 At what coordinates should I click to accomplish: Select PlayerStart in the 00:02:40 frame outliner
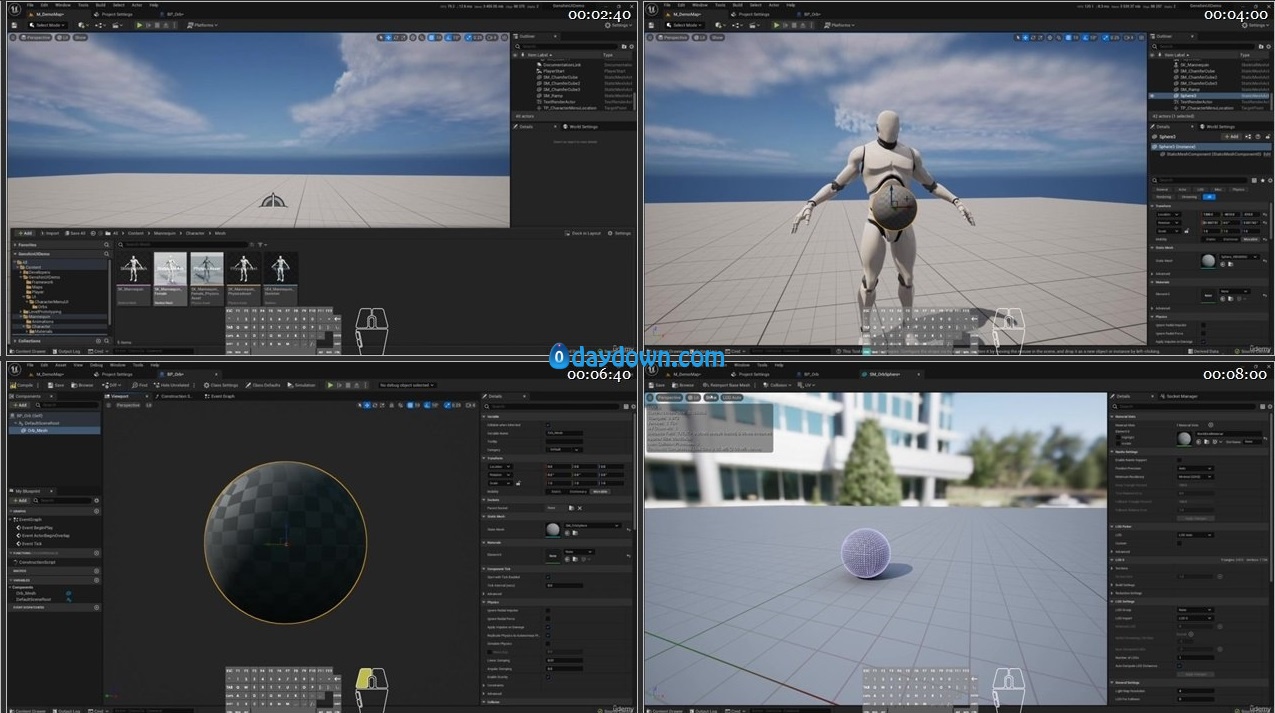point(554,71)
